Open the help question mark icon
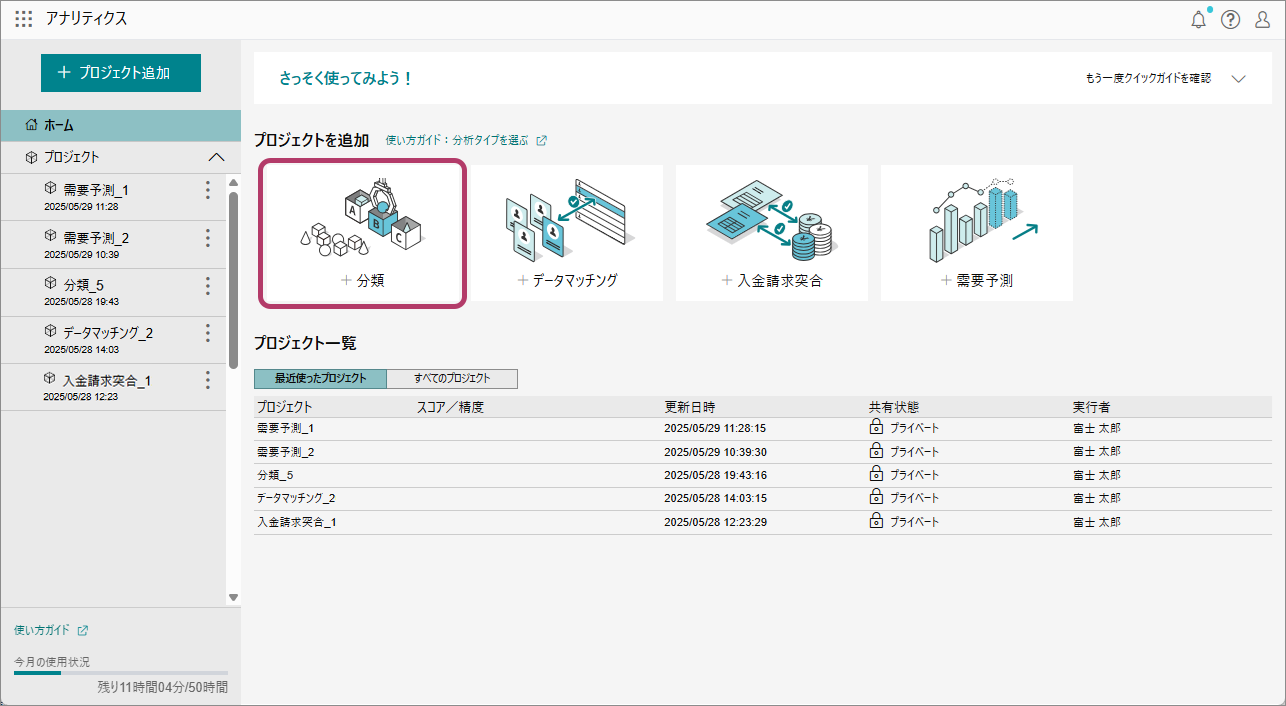This screenshot has height=706, width=1286. point(1230,19)
